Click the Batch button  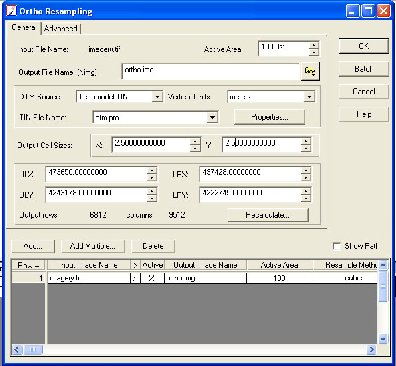pyautogui.click(x=364, y=69)
